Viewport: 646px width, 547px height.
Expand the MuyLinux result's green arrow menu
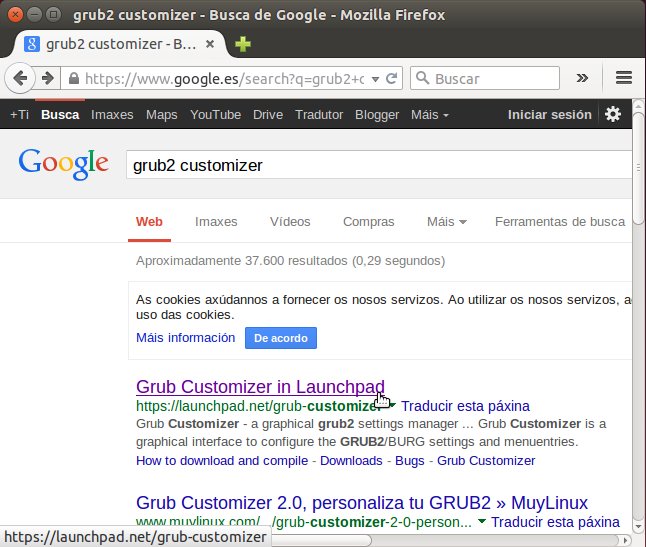coord(481,521)
